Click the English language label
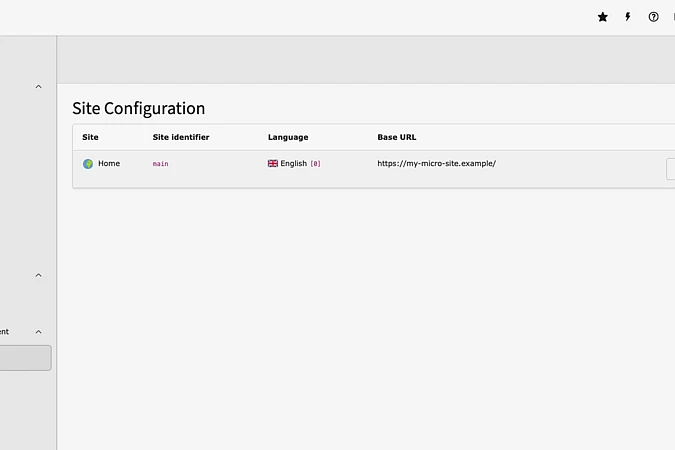This screenshot has height=450, width=675. click(293, 163)
